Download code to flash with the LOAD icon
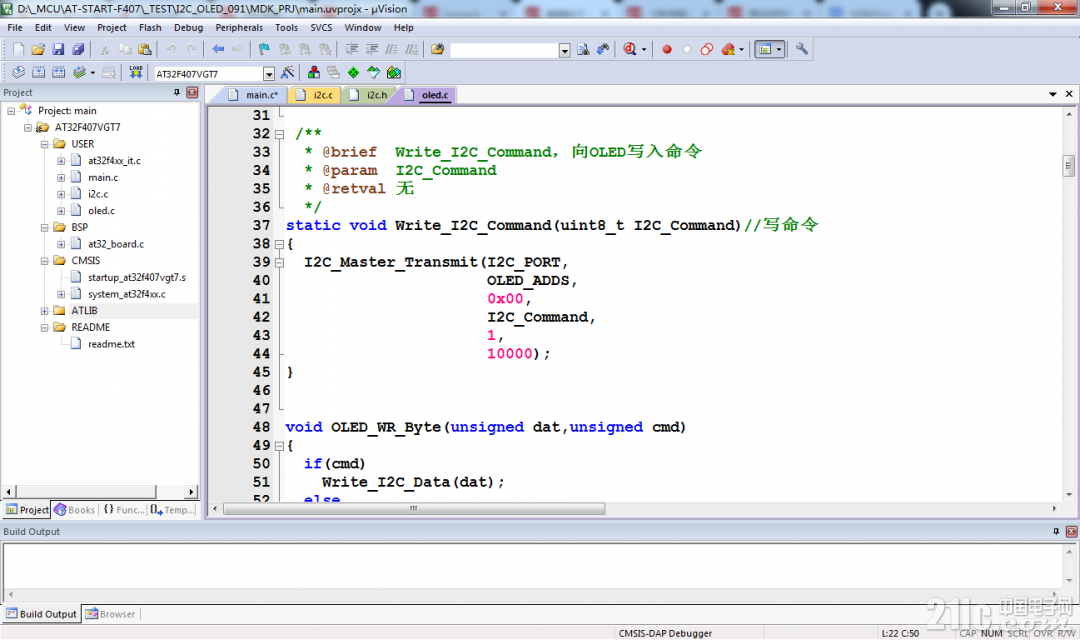The image size is (1080, 640). point(136,72)
